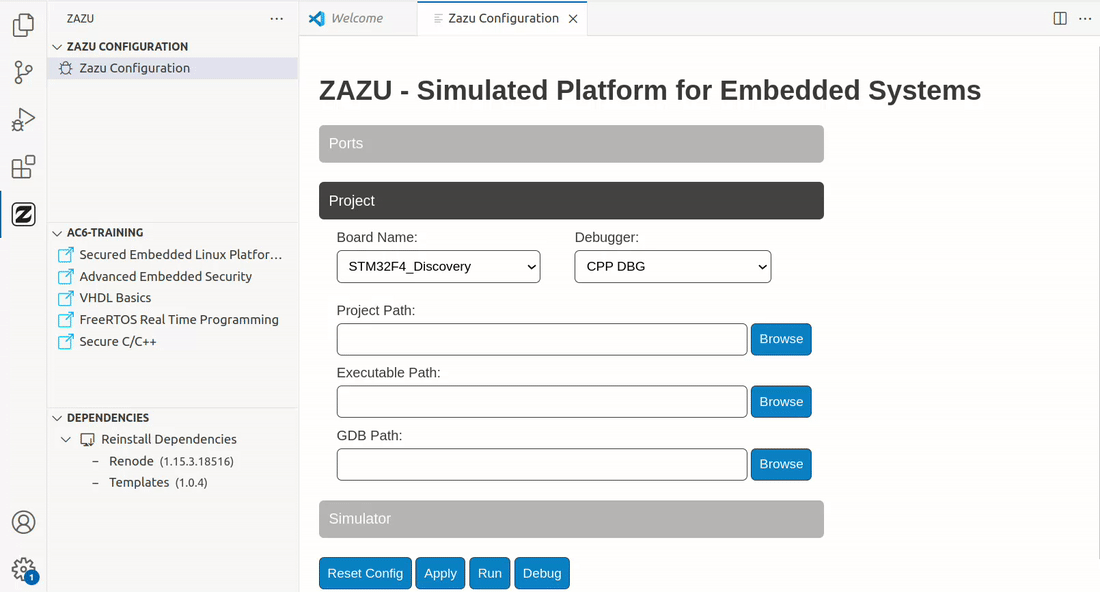Screen dimensions: 1100x592
Task: Open the Run and Debug view icon
Action: 23,120
